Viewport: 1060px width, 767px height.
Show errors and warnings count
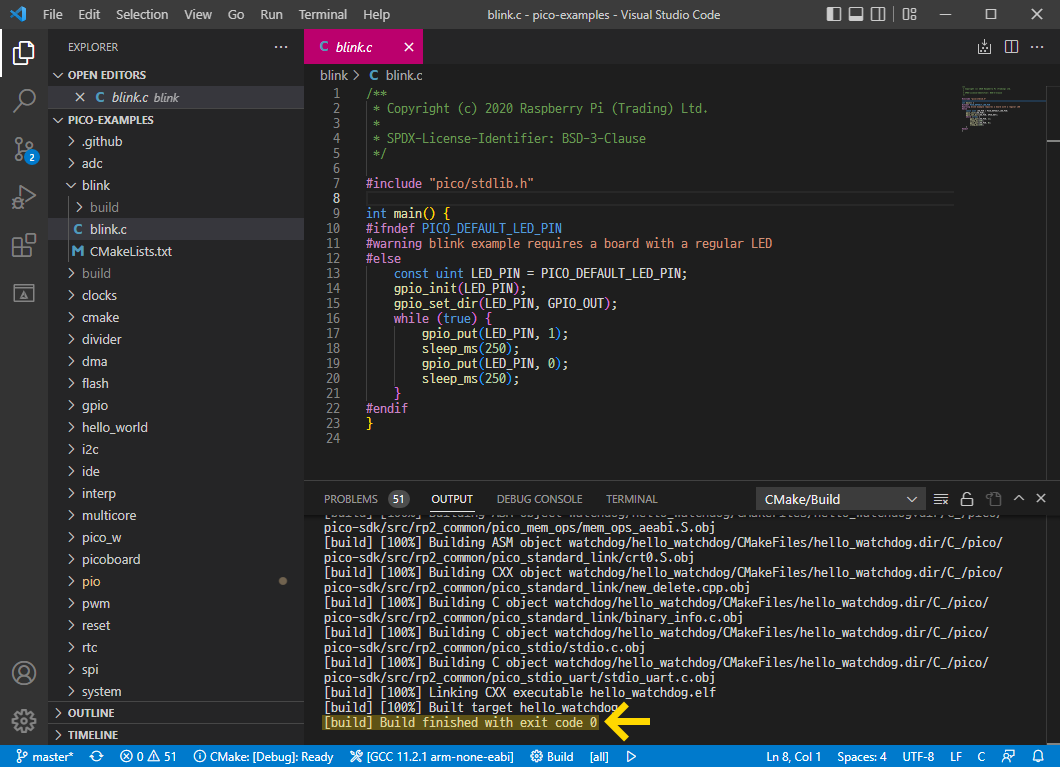tap(148, 756)
